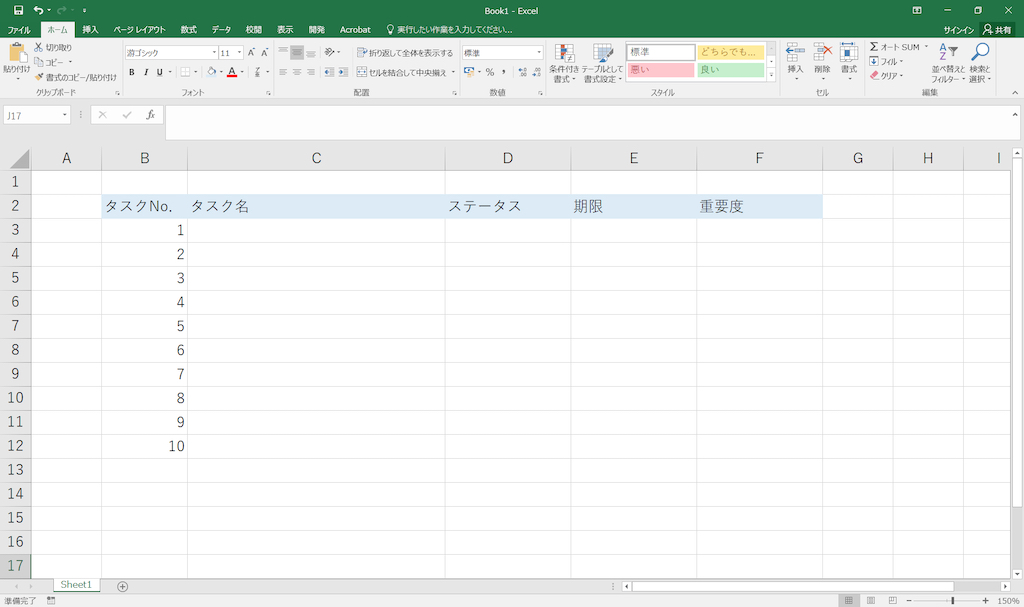Toggle Underline formatting
This screenshot has height=607, width=1024.
(x=159, y=72)
